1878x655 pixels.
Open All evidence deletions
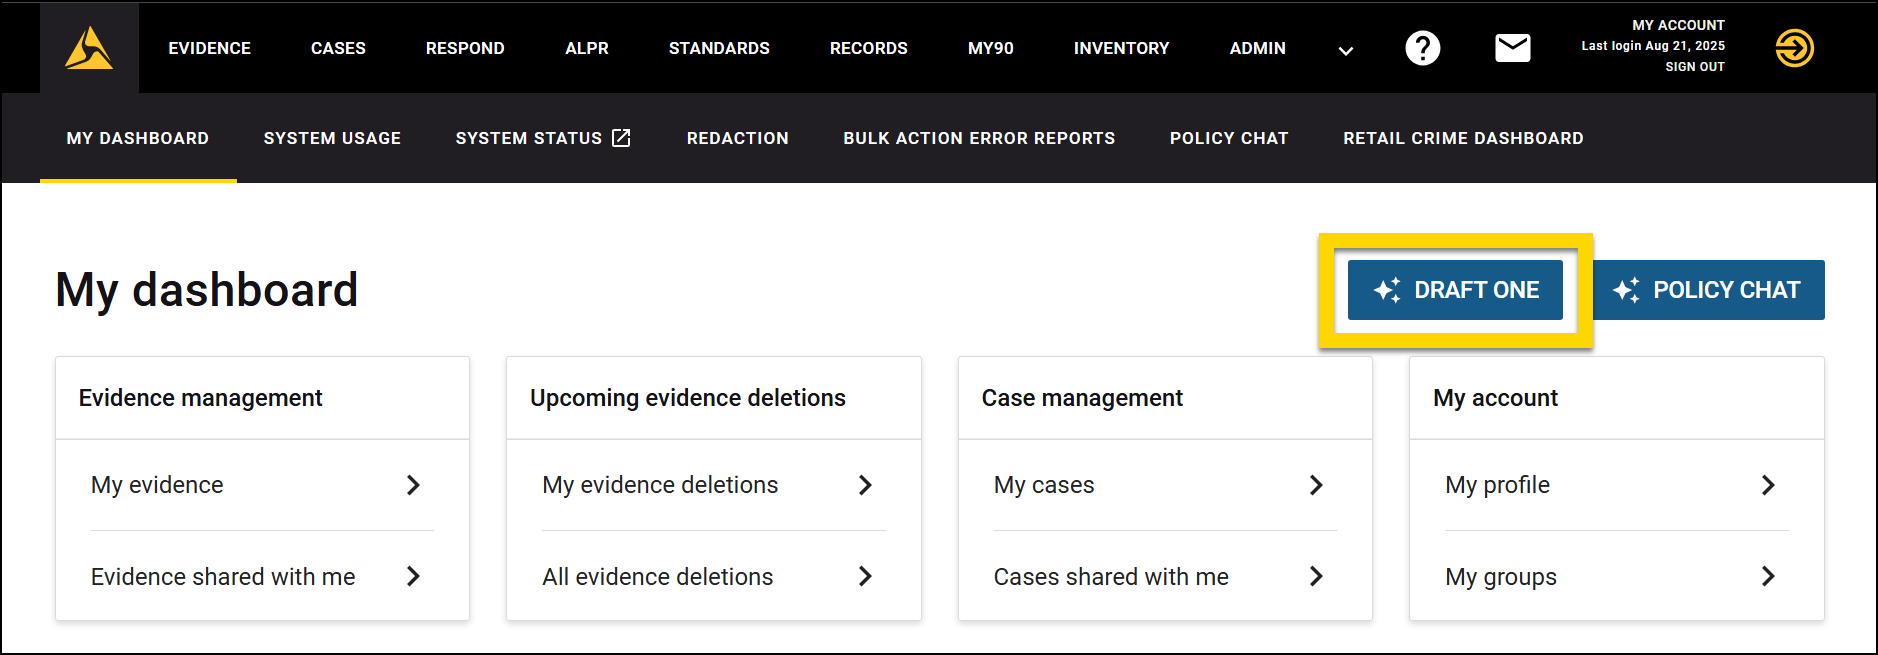[x=658, y=577]
